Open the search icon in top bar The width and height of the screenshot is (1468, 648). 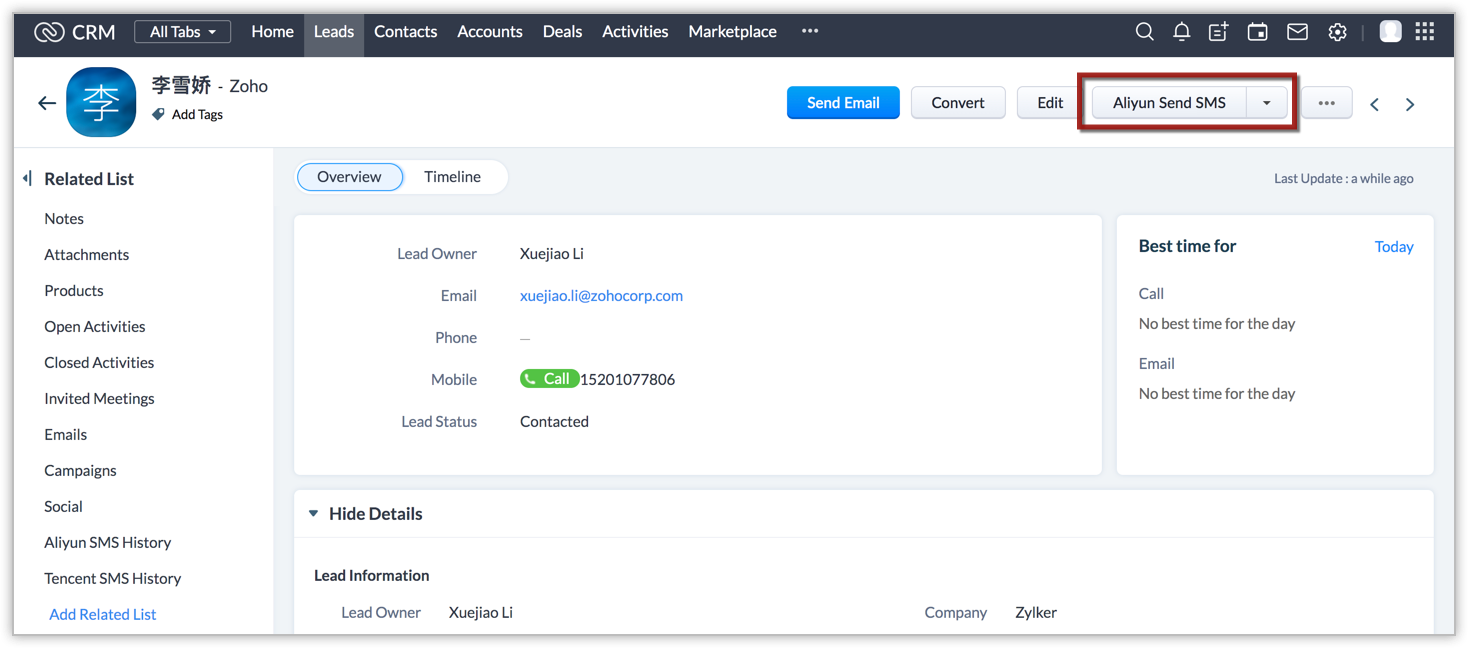pyautogui.click(x=1145, y=32)
